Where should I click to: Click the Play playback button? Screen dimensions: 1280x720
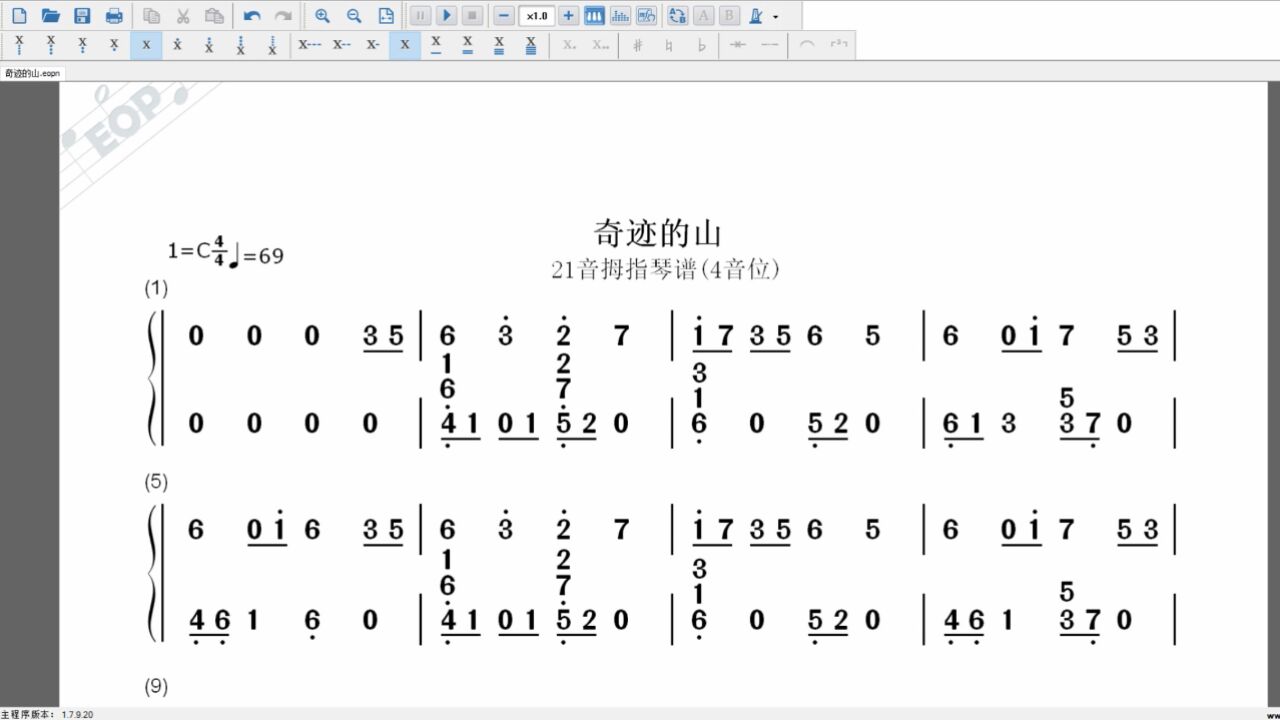click(x=447, y=16)
